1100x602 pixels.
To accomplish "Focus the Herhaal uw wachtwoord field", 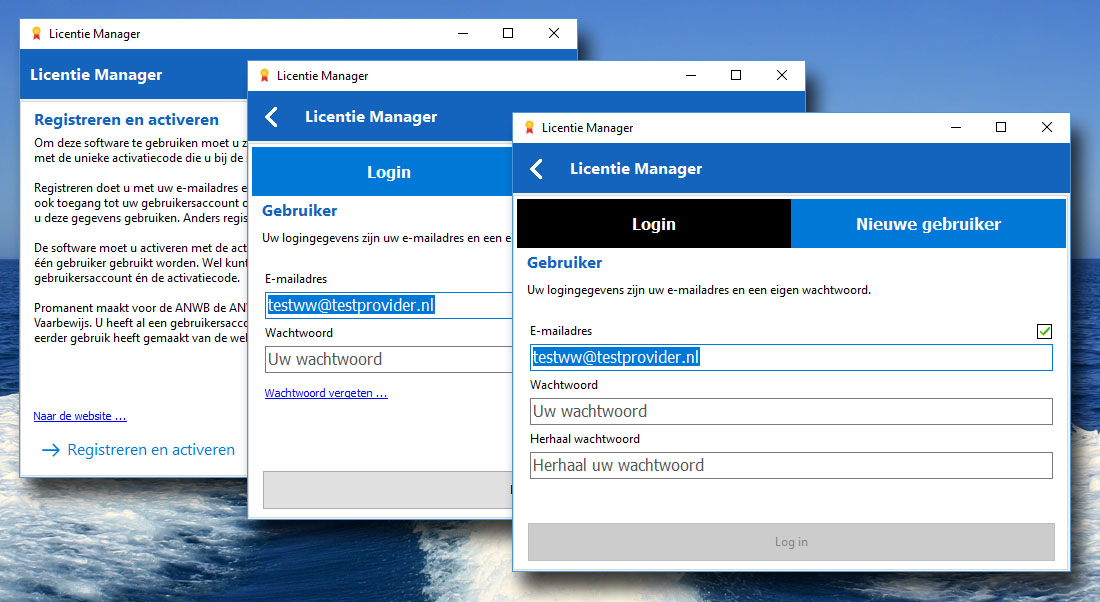I will pos(790,465).
